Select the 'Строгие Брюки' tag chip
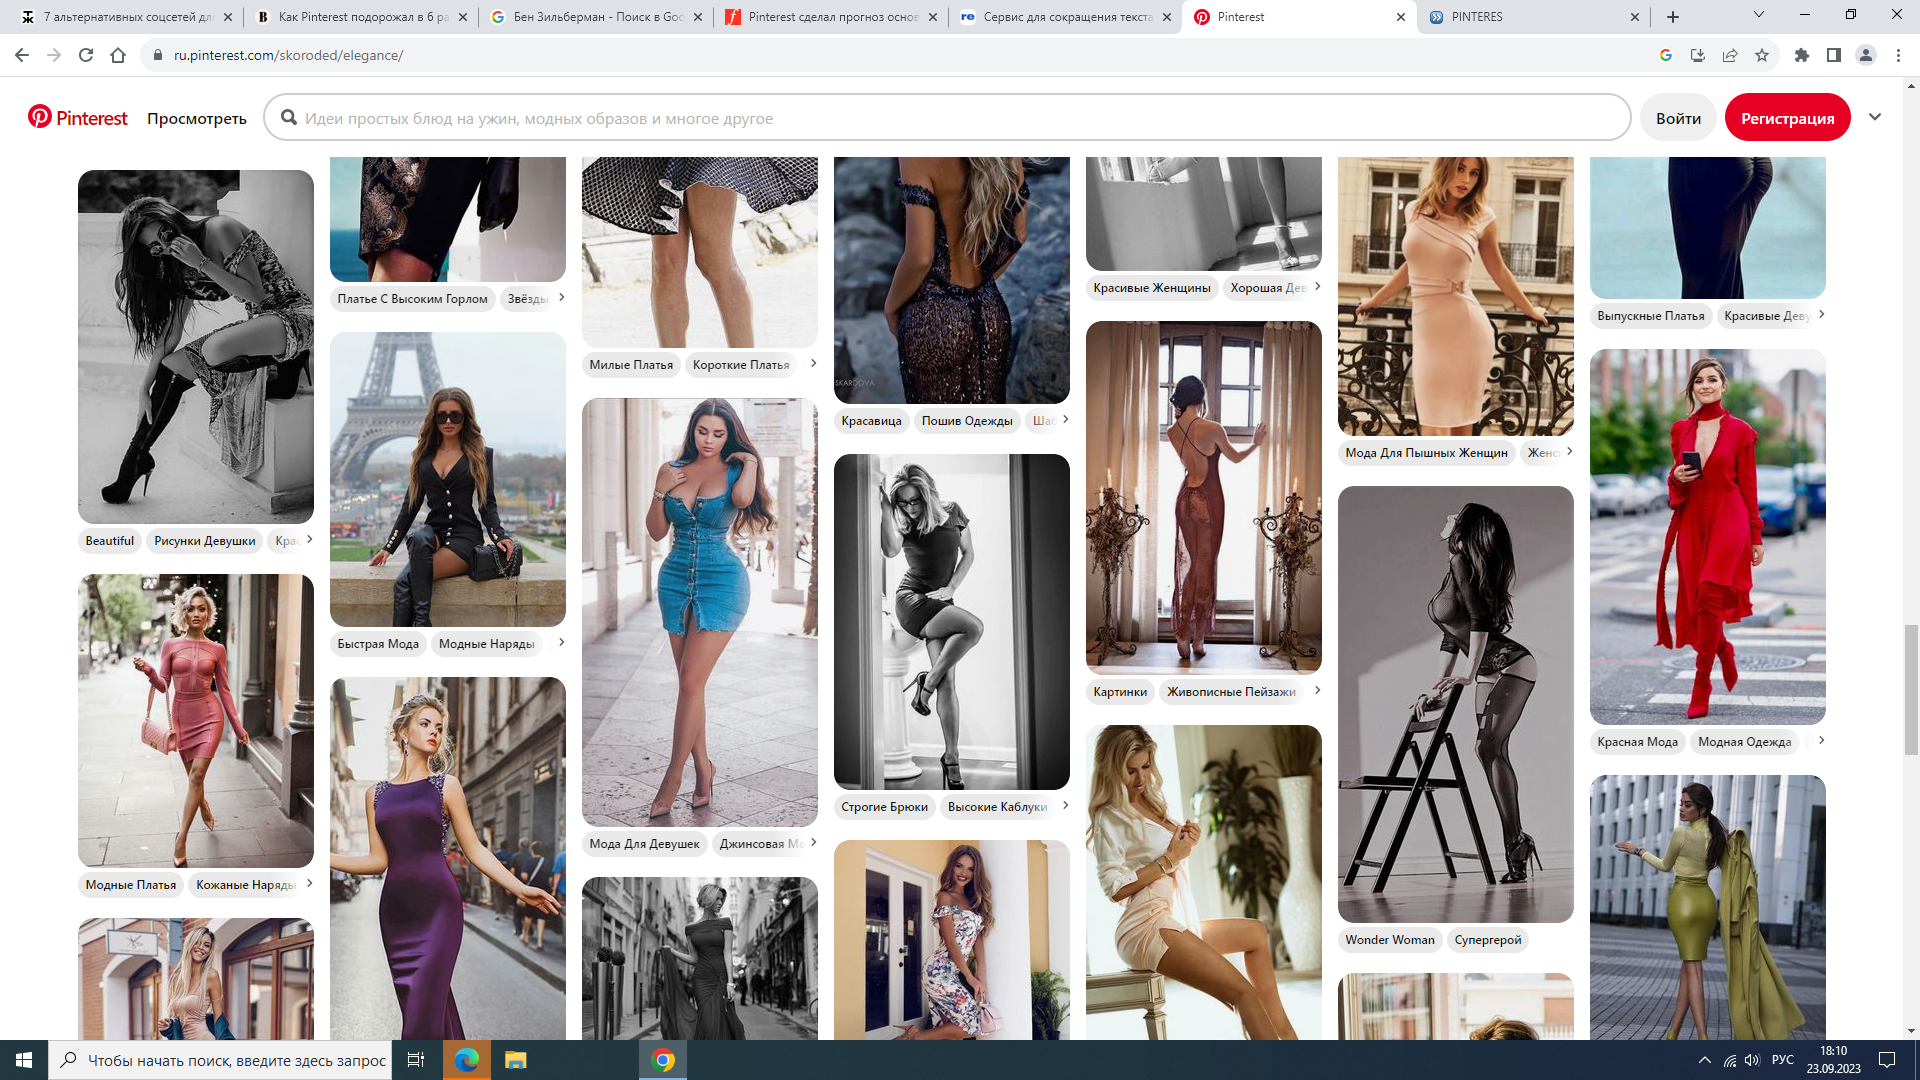The height and width of the screenshot is (1080, 1920). coord(884,807)
